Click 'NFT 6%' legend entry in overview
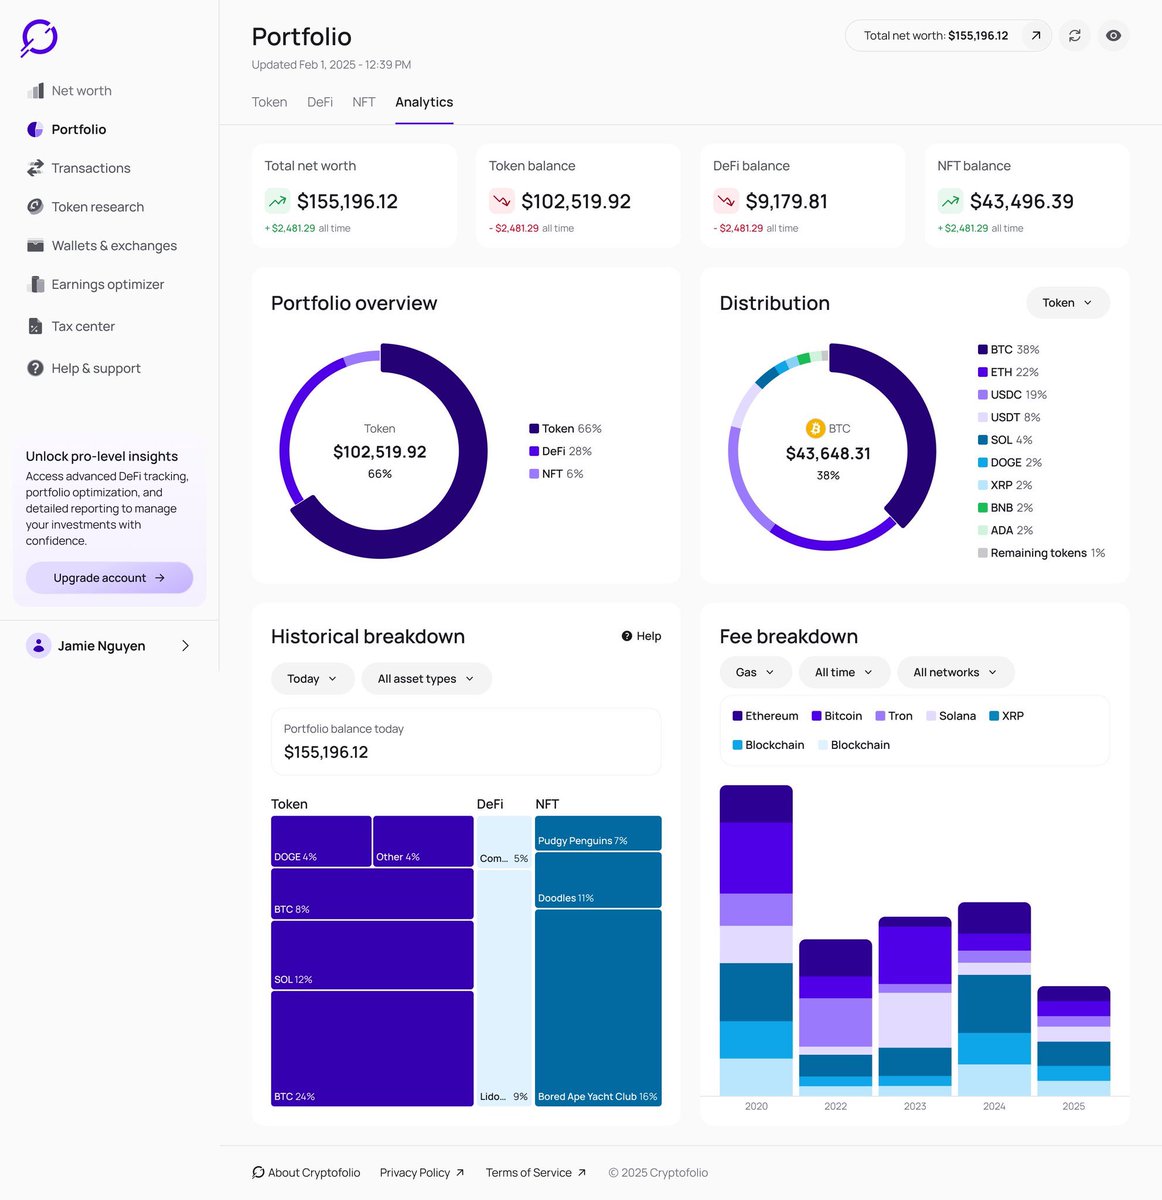1162x1200 pixels. 556,475
